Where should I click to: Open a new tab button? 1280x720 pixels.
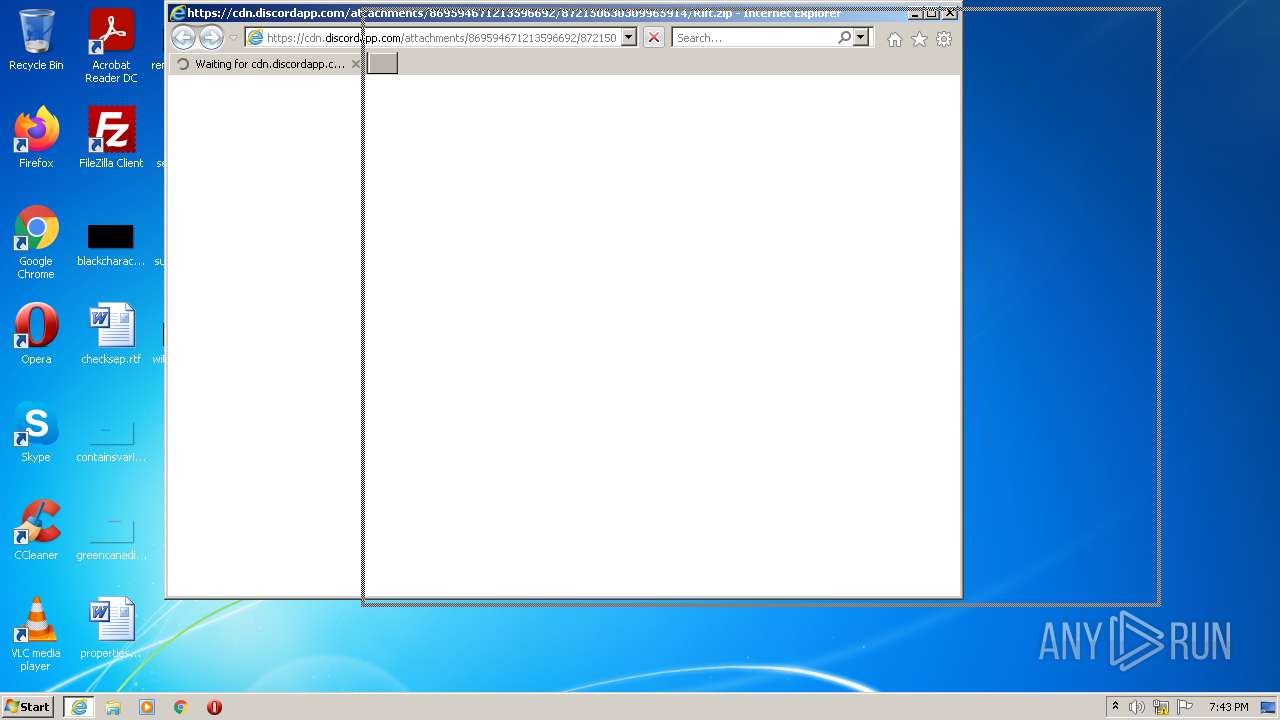[x=383, y=64]
